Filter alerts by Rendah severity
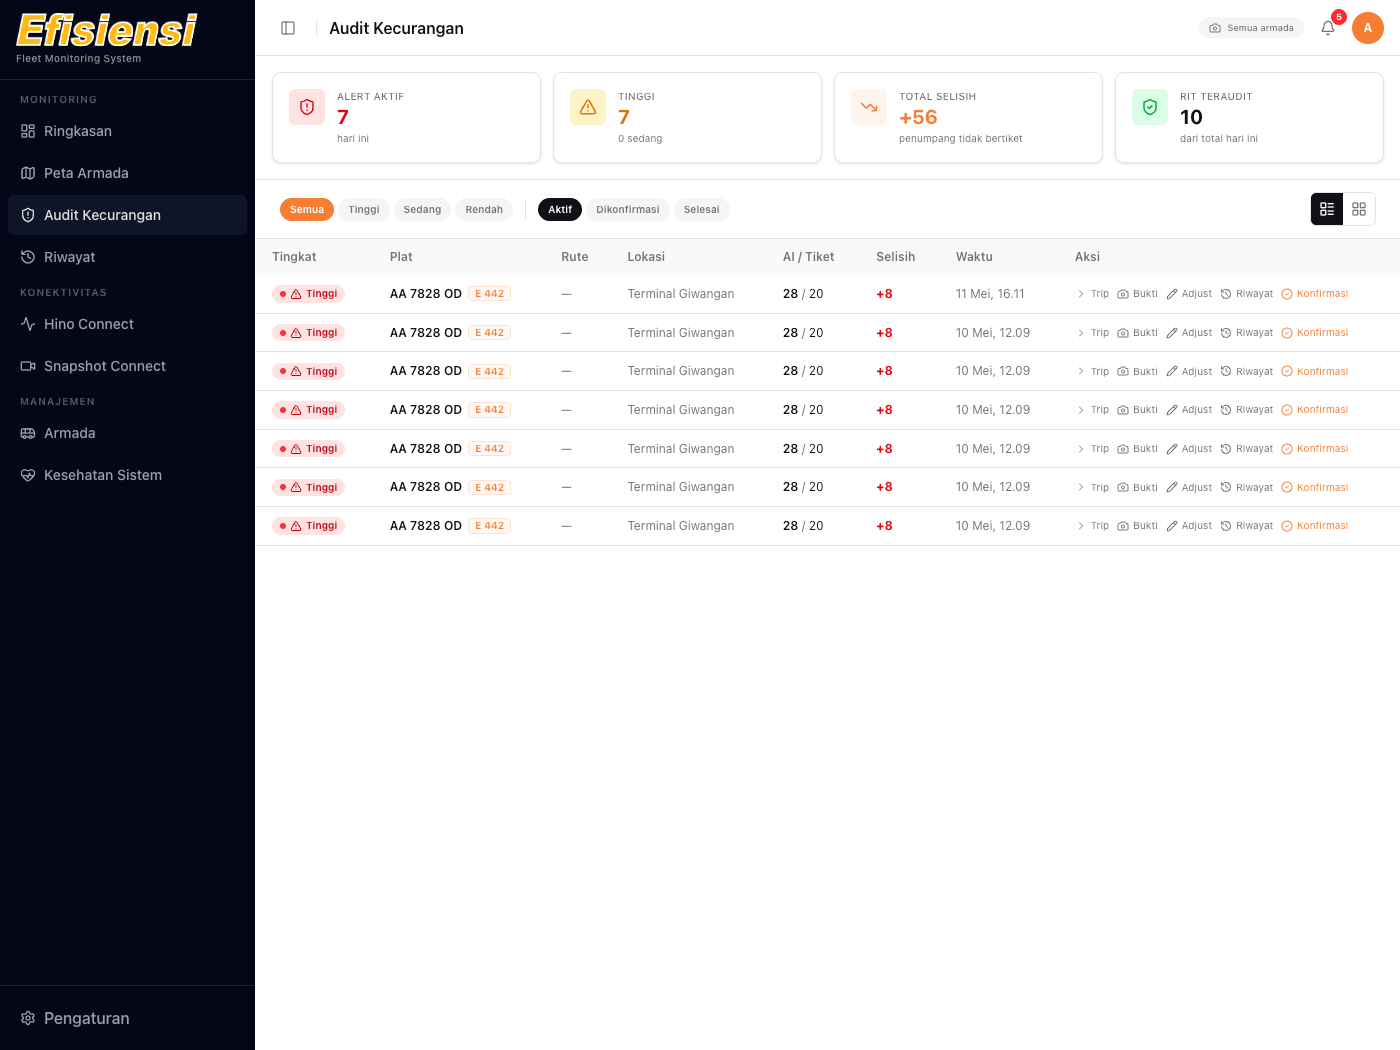The width and height of the screenshot is (1400, 1050). pos(484,210)
